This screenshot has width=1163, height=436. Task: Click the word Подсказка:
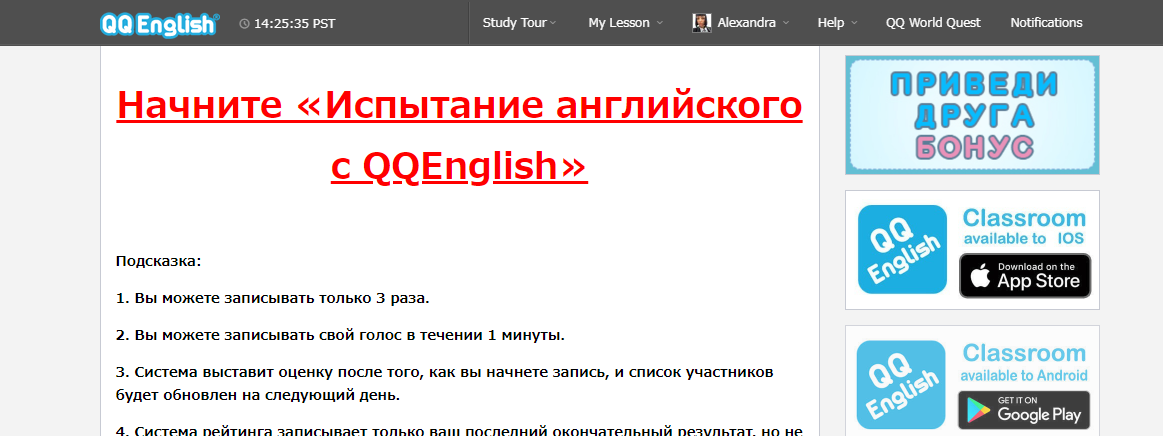click(x=159, y=262)
